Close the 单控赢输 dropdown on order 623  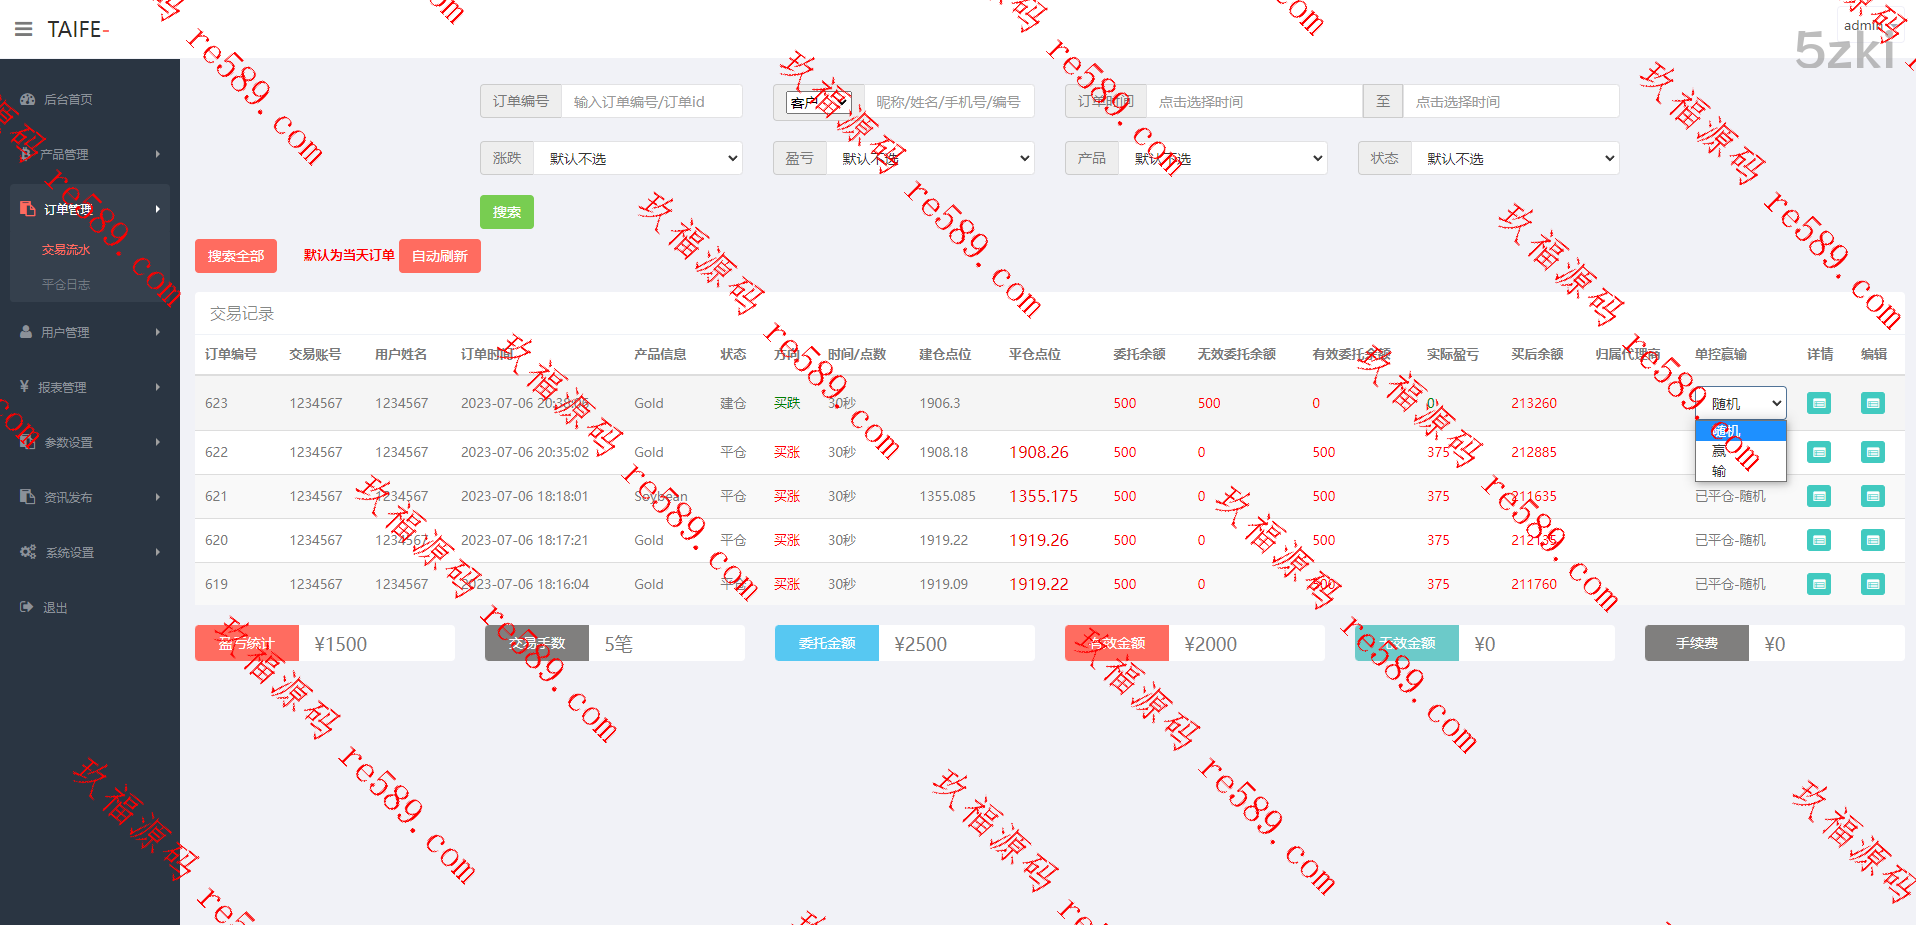tap(1741, 403)
